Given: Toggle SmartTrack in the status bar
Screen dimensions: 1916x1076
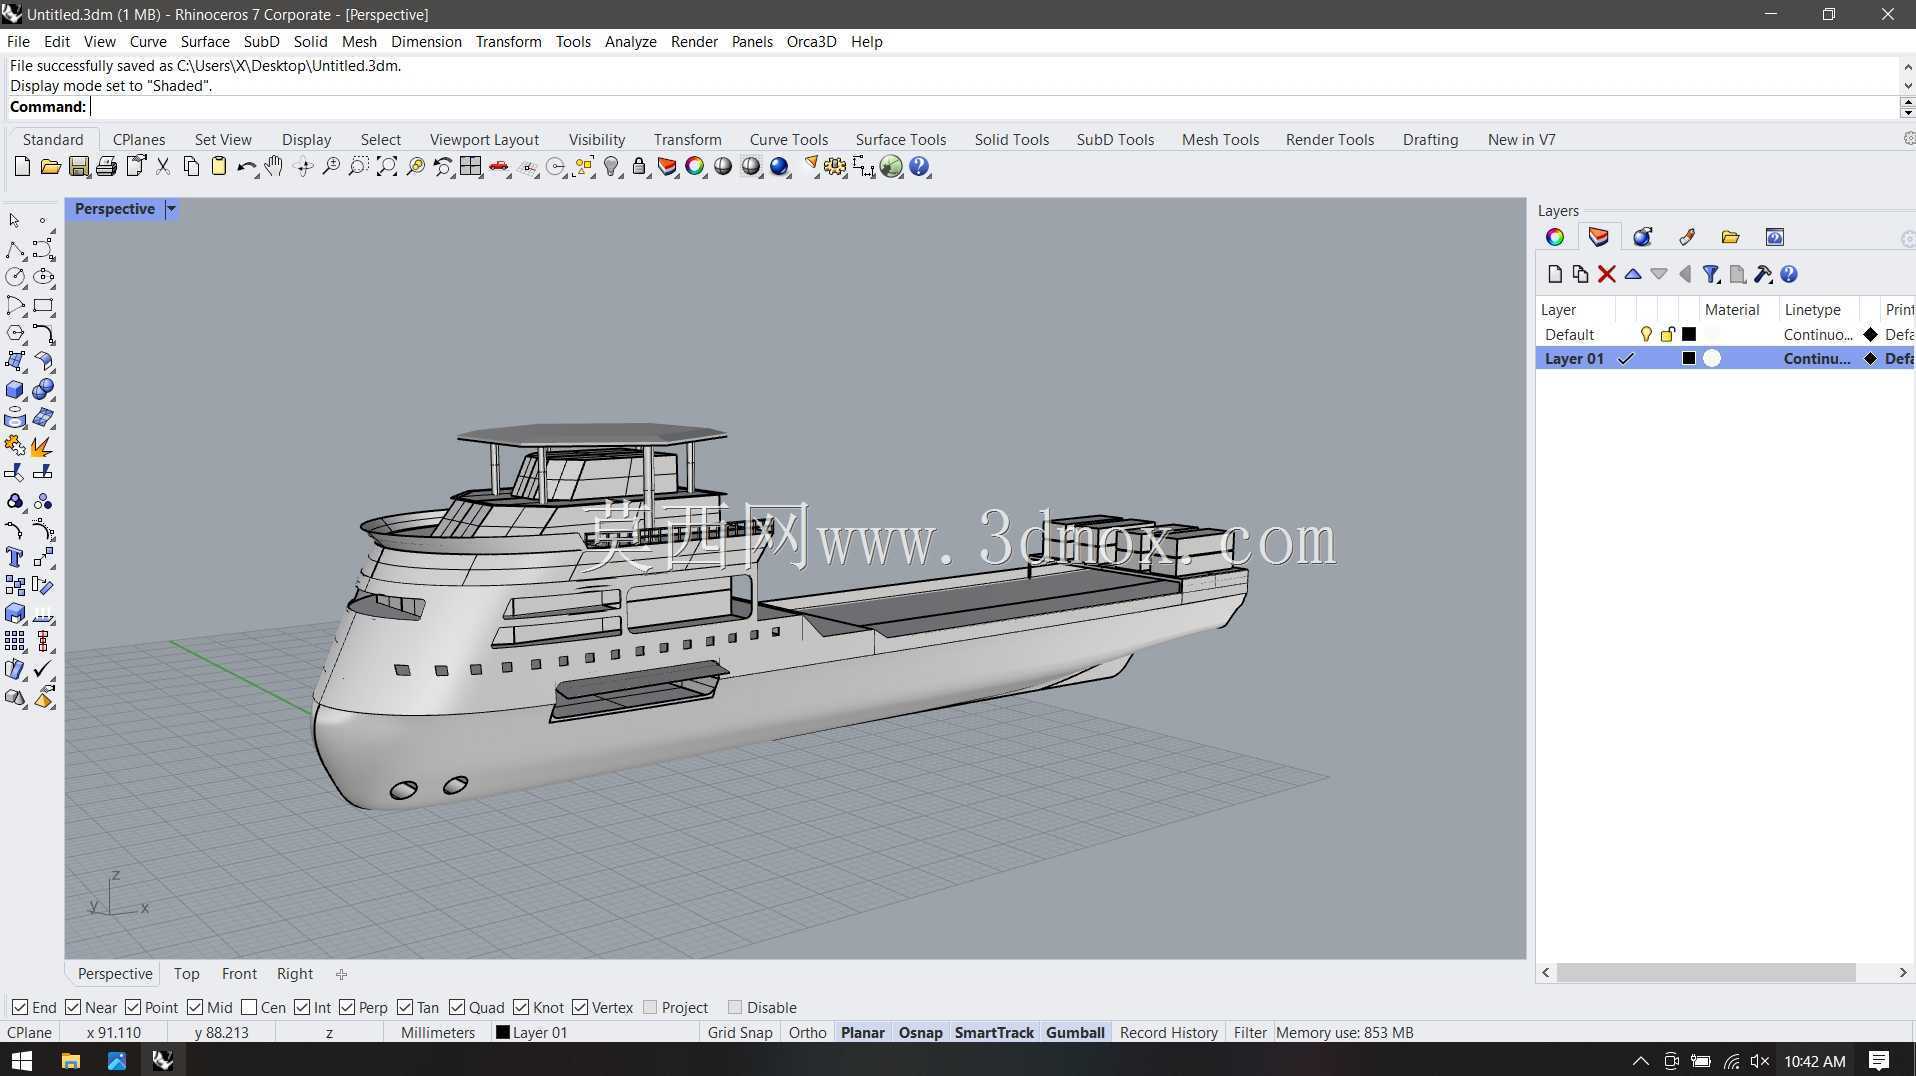Looking at the screenshot, I should (994, 1032).
